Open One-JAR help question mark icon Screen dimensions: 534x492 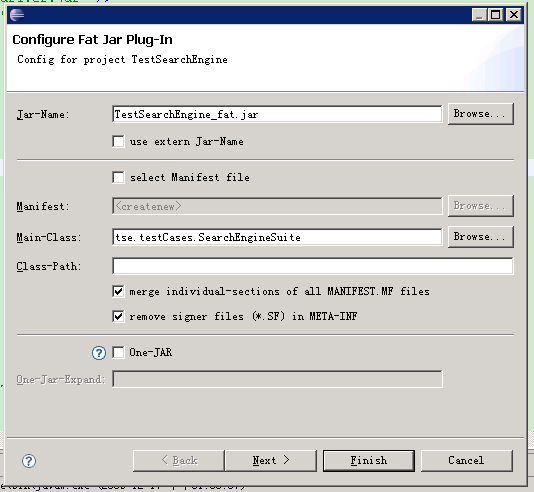99,353
